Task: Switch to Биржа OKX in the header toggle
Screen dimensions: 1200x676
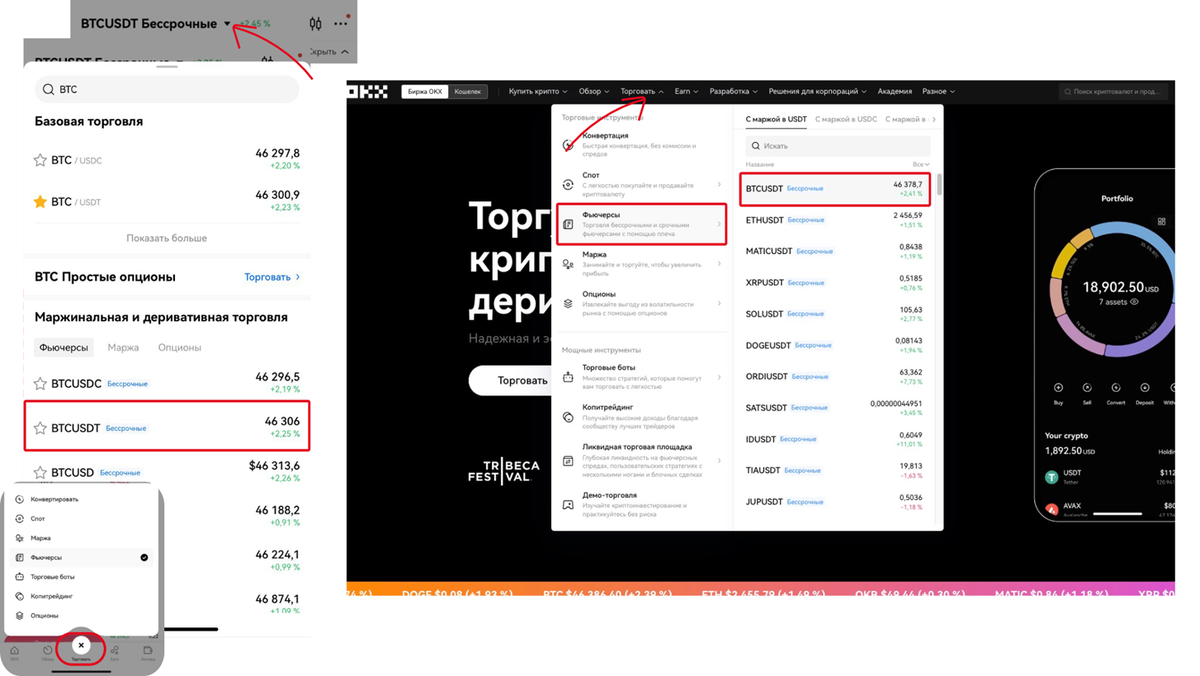Action: [425, 91]
